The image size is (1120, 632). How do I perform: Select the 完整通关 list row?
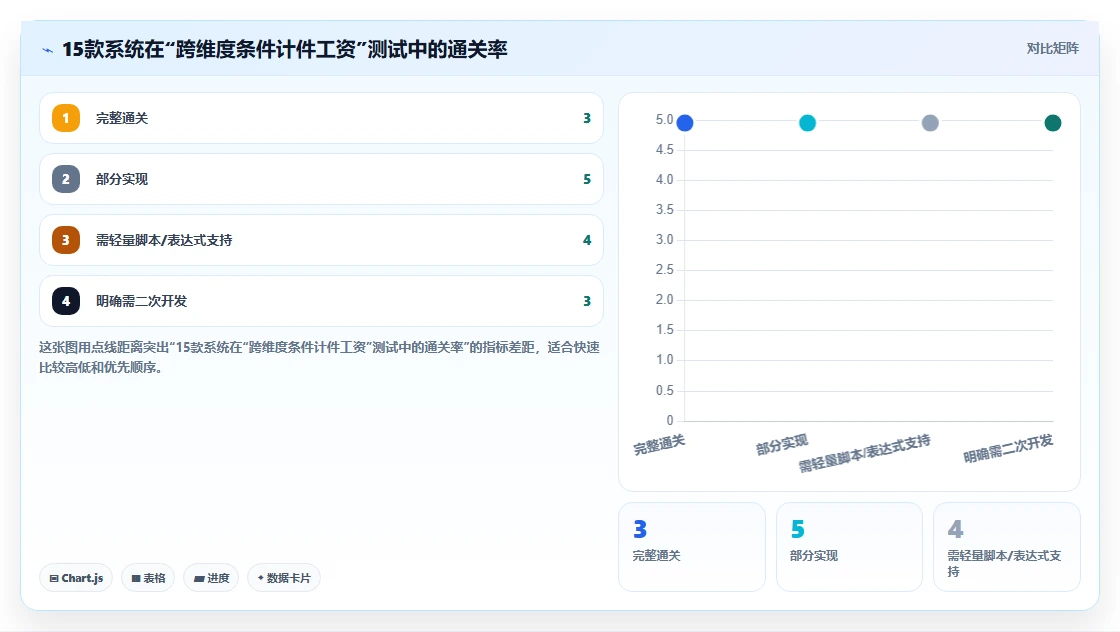pyautogui.click(x=321, y=118)
